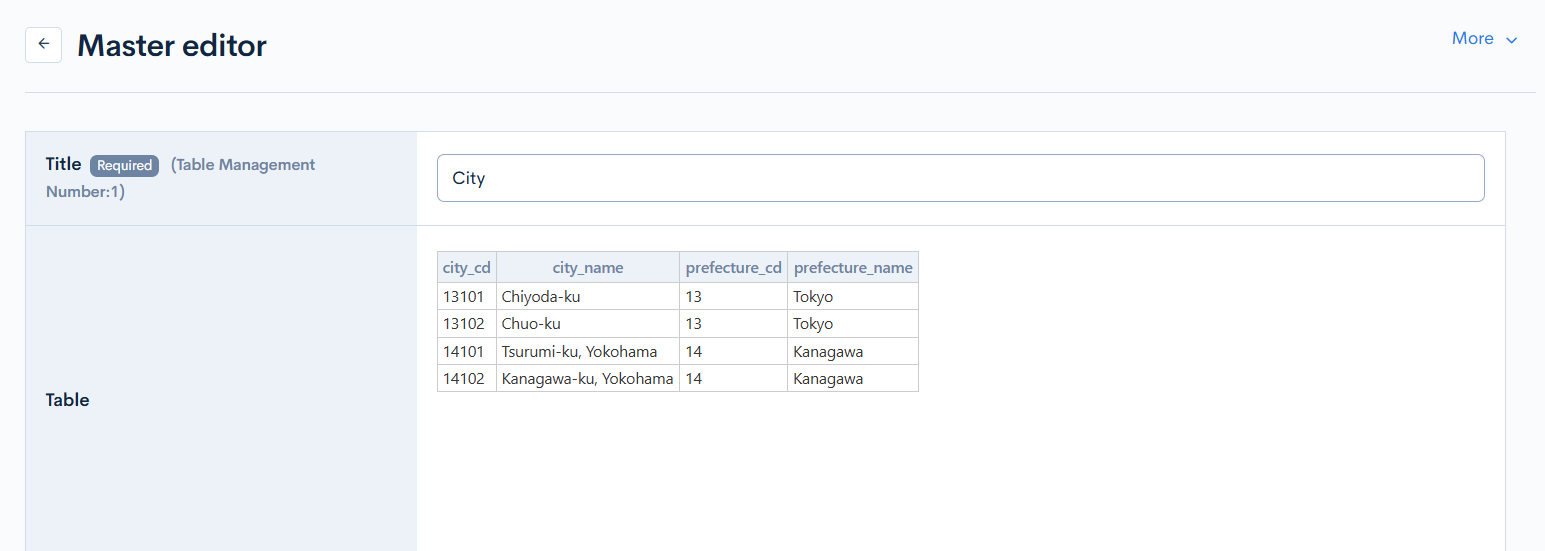Click the More chevron arrow

[1511, 40]
